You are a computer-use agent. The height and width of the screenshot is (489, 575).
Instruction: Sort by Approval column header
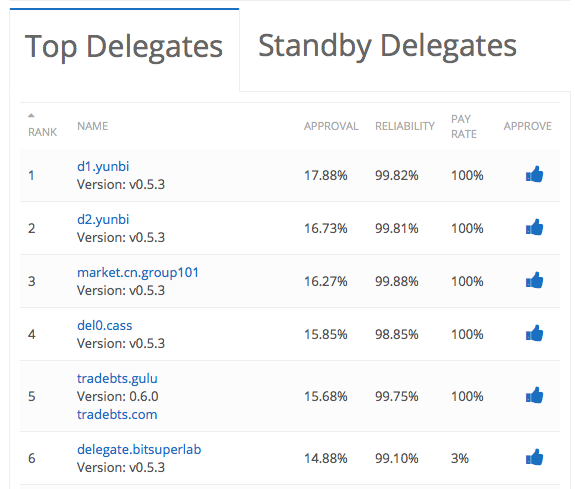331,126
